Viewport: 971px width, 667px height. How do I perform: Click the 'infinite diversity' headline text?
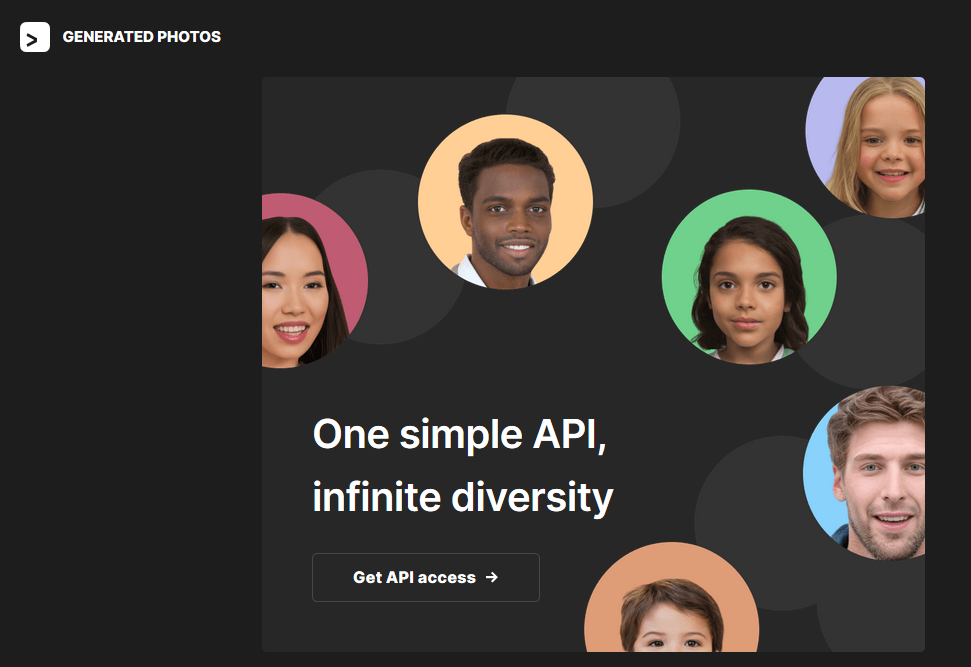(463, 497)
